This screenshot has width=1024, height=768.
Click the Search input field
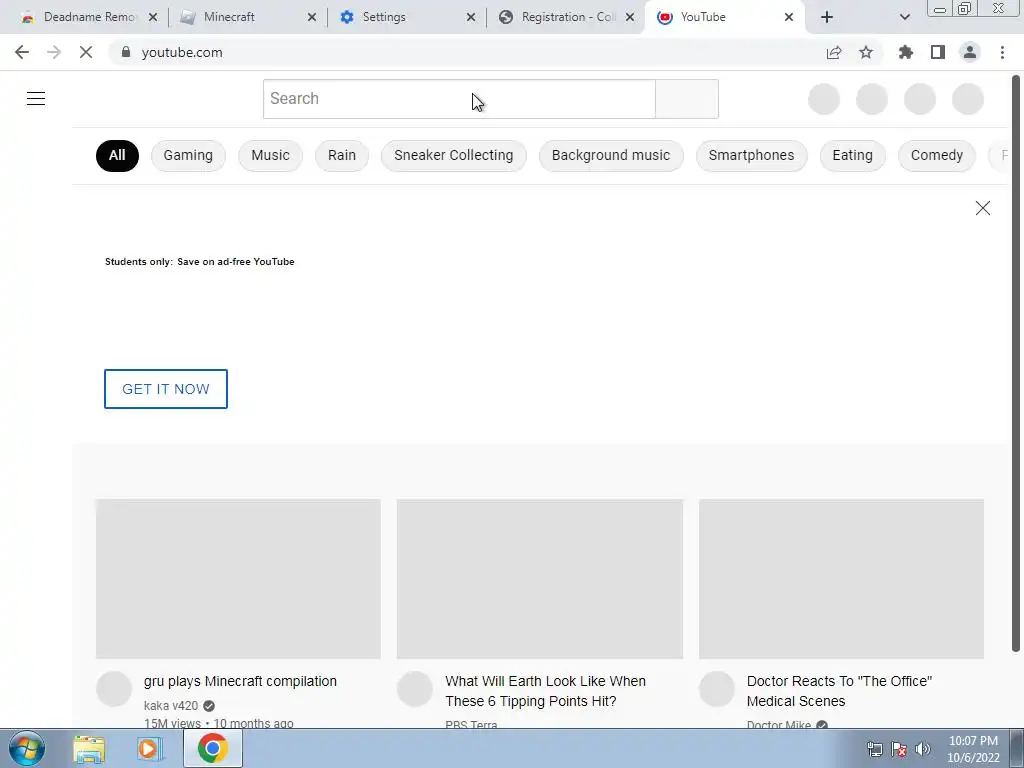(x=459, y=99)
